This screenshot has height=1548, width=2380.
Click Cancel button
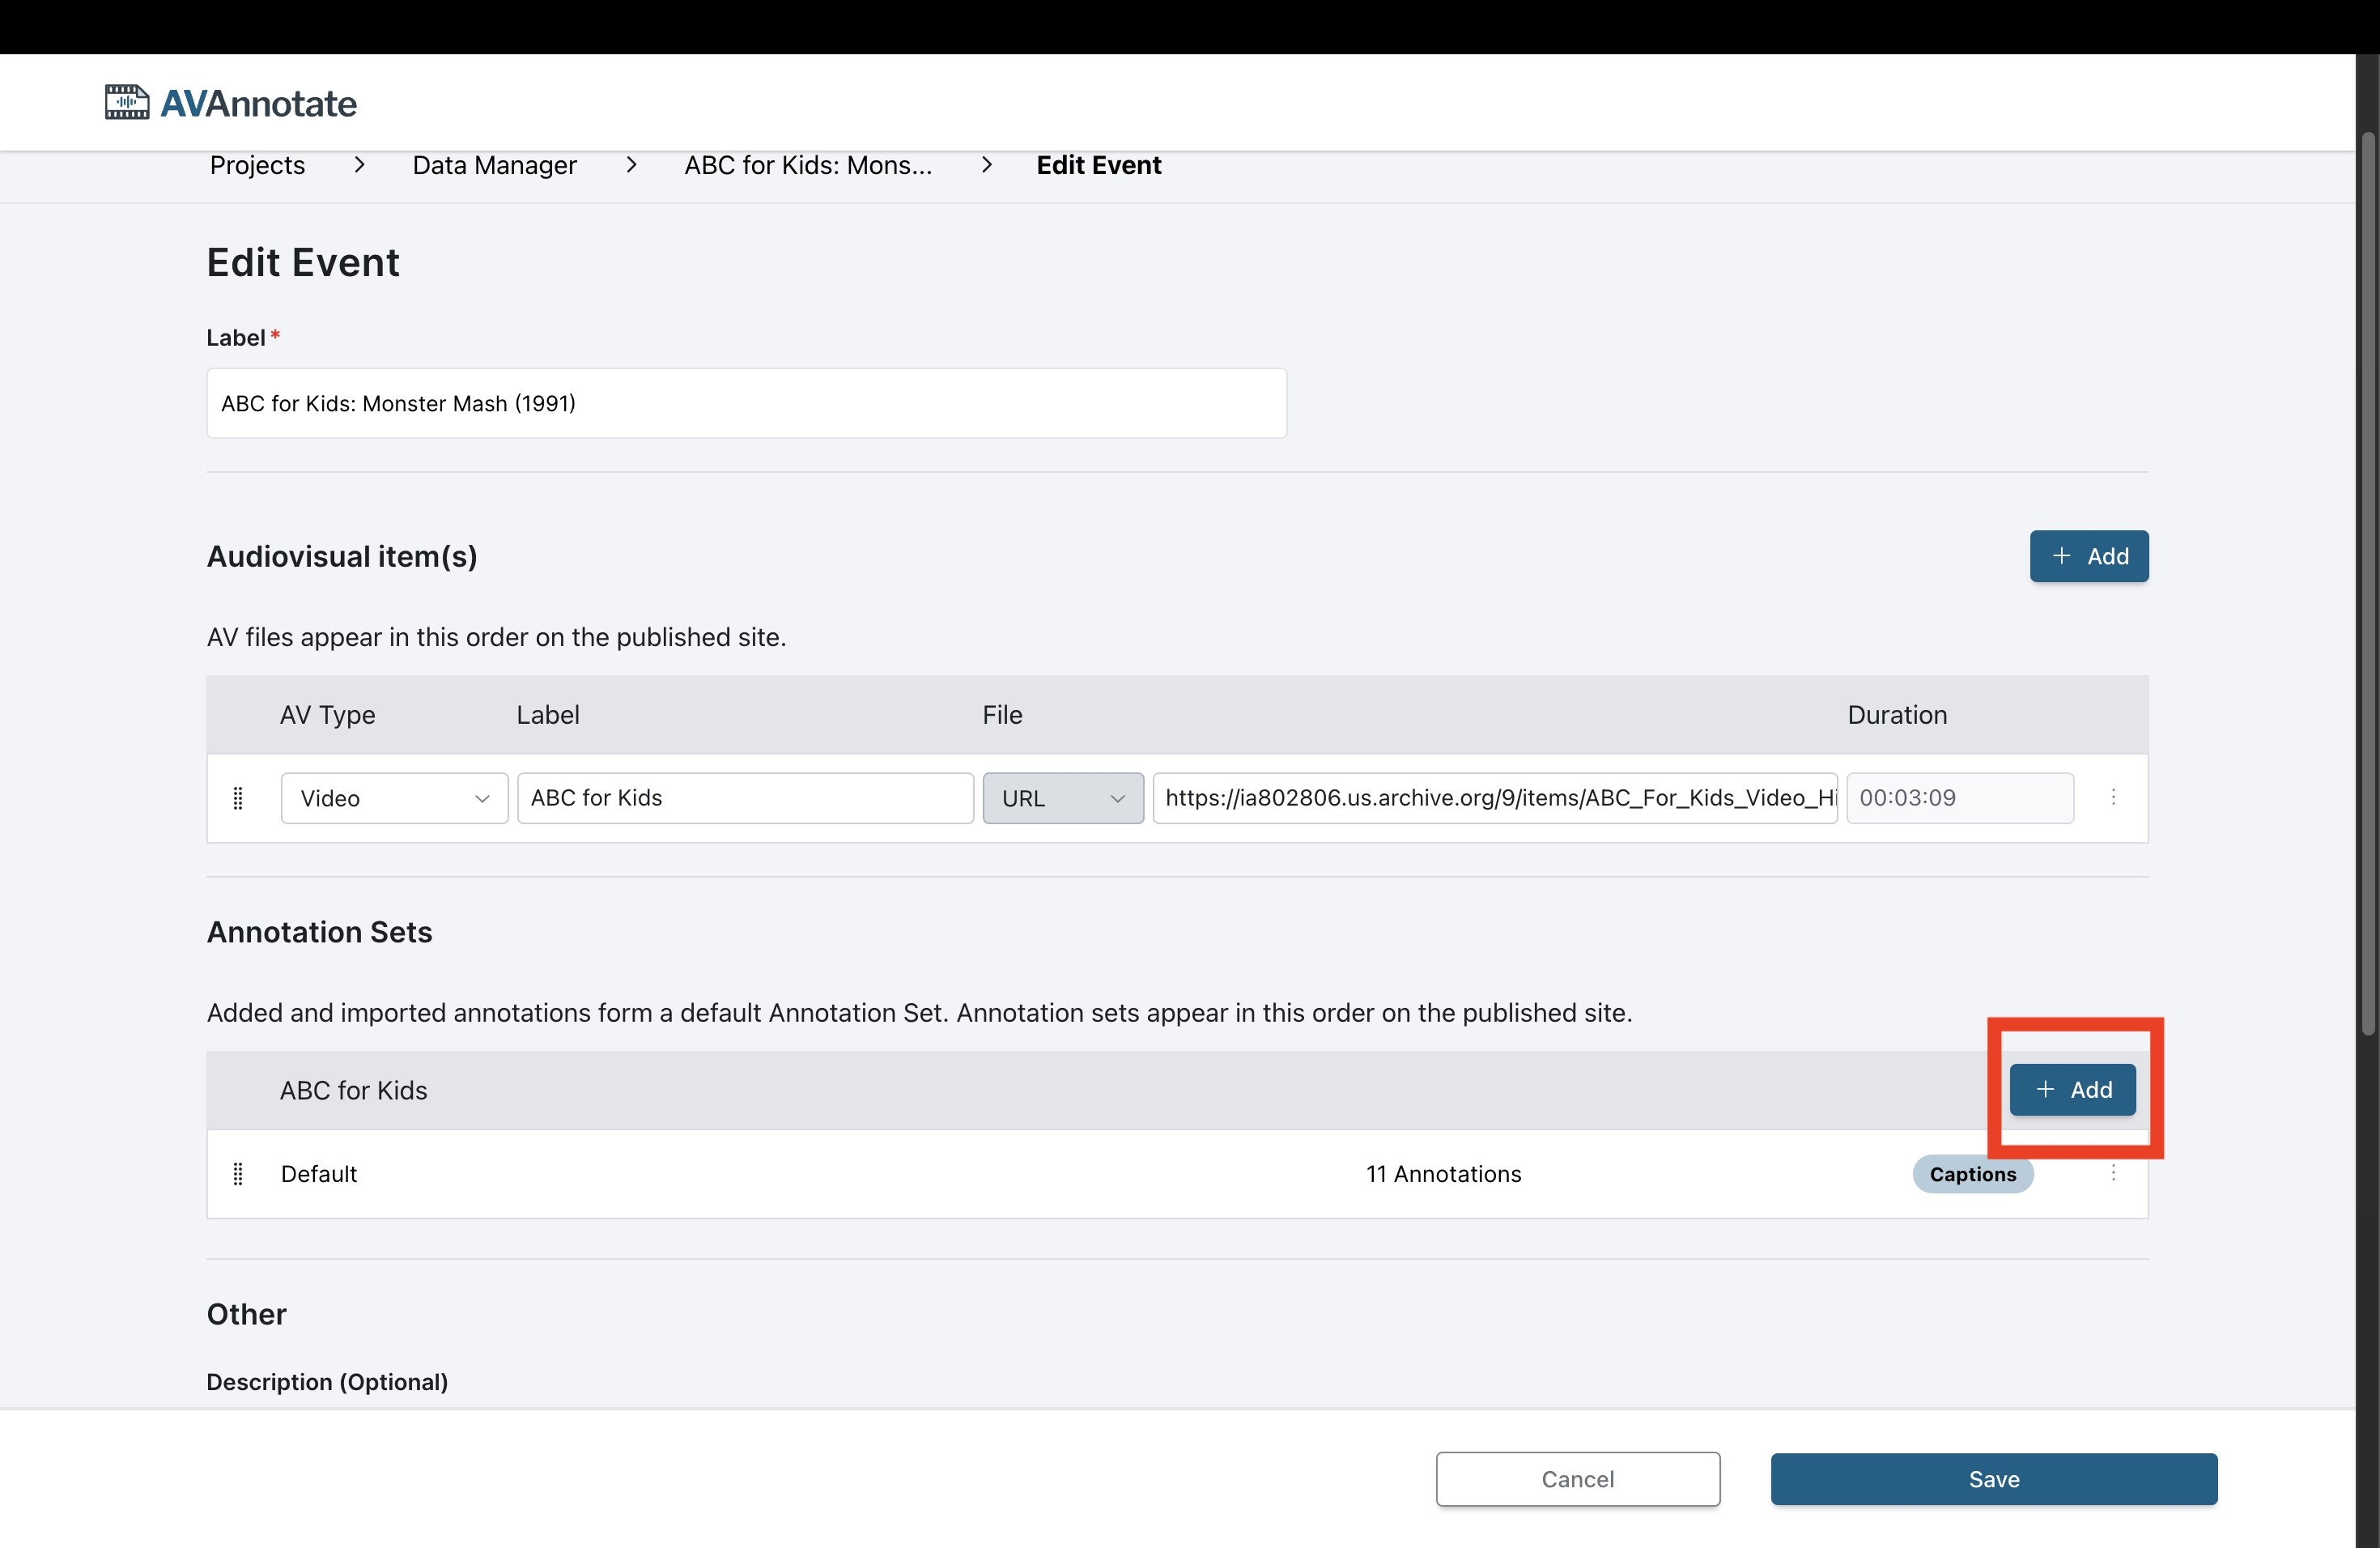(x=1577, y=1478)
